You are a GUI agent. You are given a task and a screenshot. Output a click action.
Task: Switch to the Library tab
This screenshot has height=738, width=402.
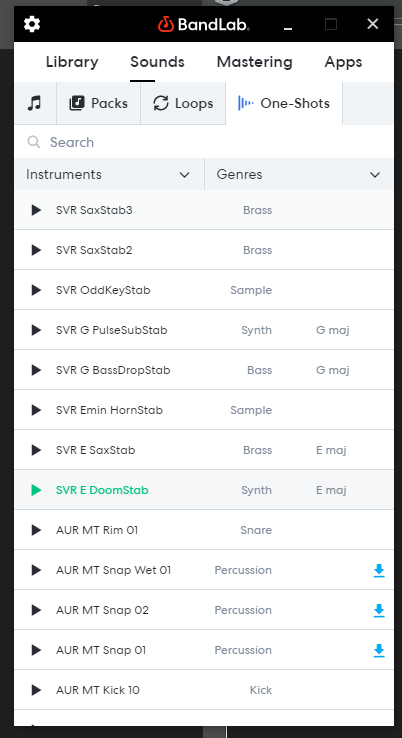pos(72,62)
